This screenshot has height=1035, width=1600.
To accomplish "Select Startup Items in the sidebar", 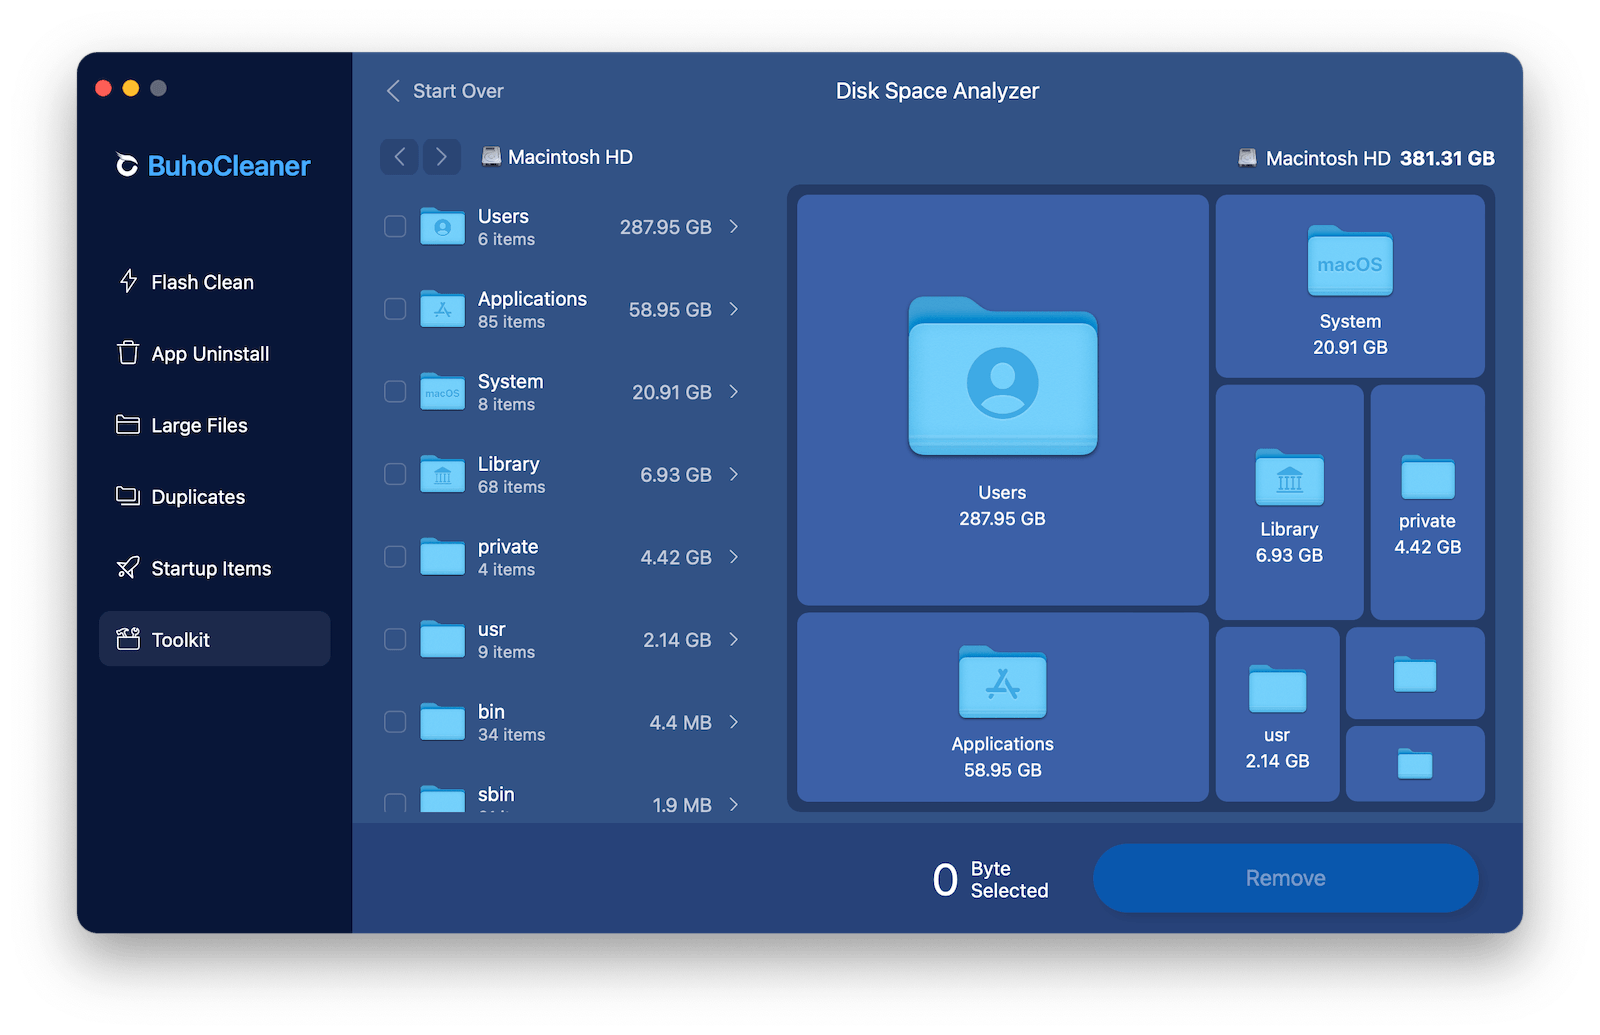I will [x=209, y=568].
